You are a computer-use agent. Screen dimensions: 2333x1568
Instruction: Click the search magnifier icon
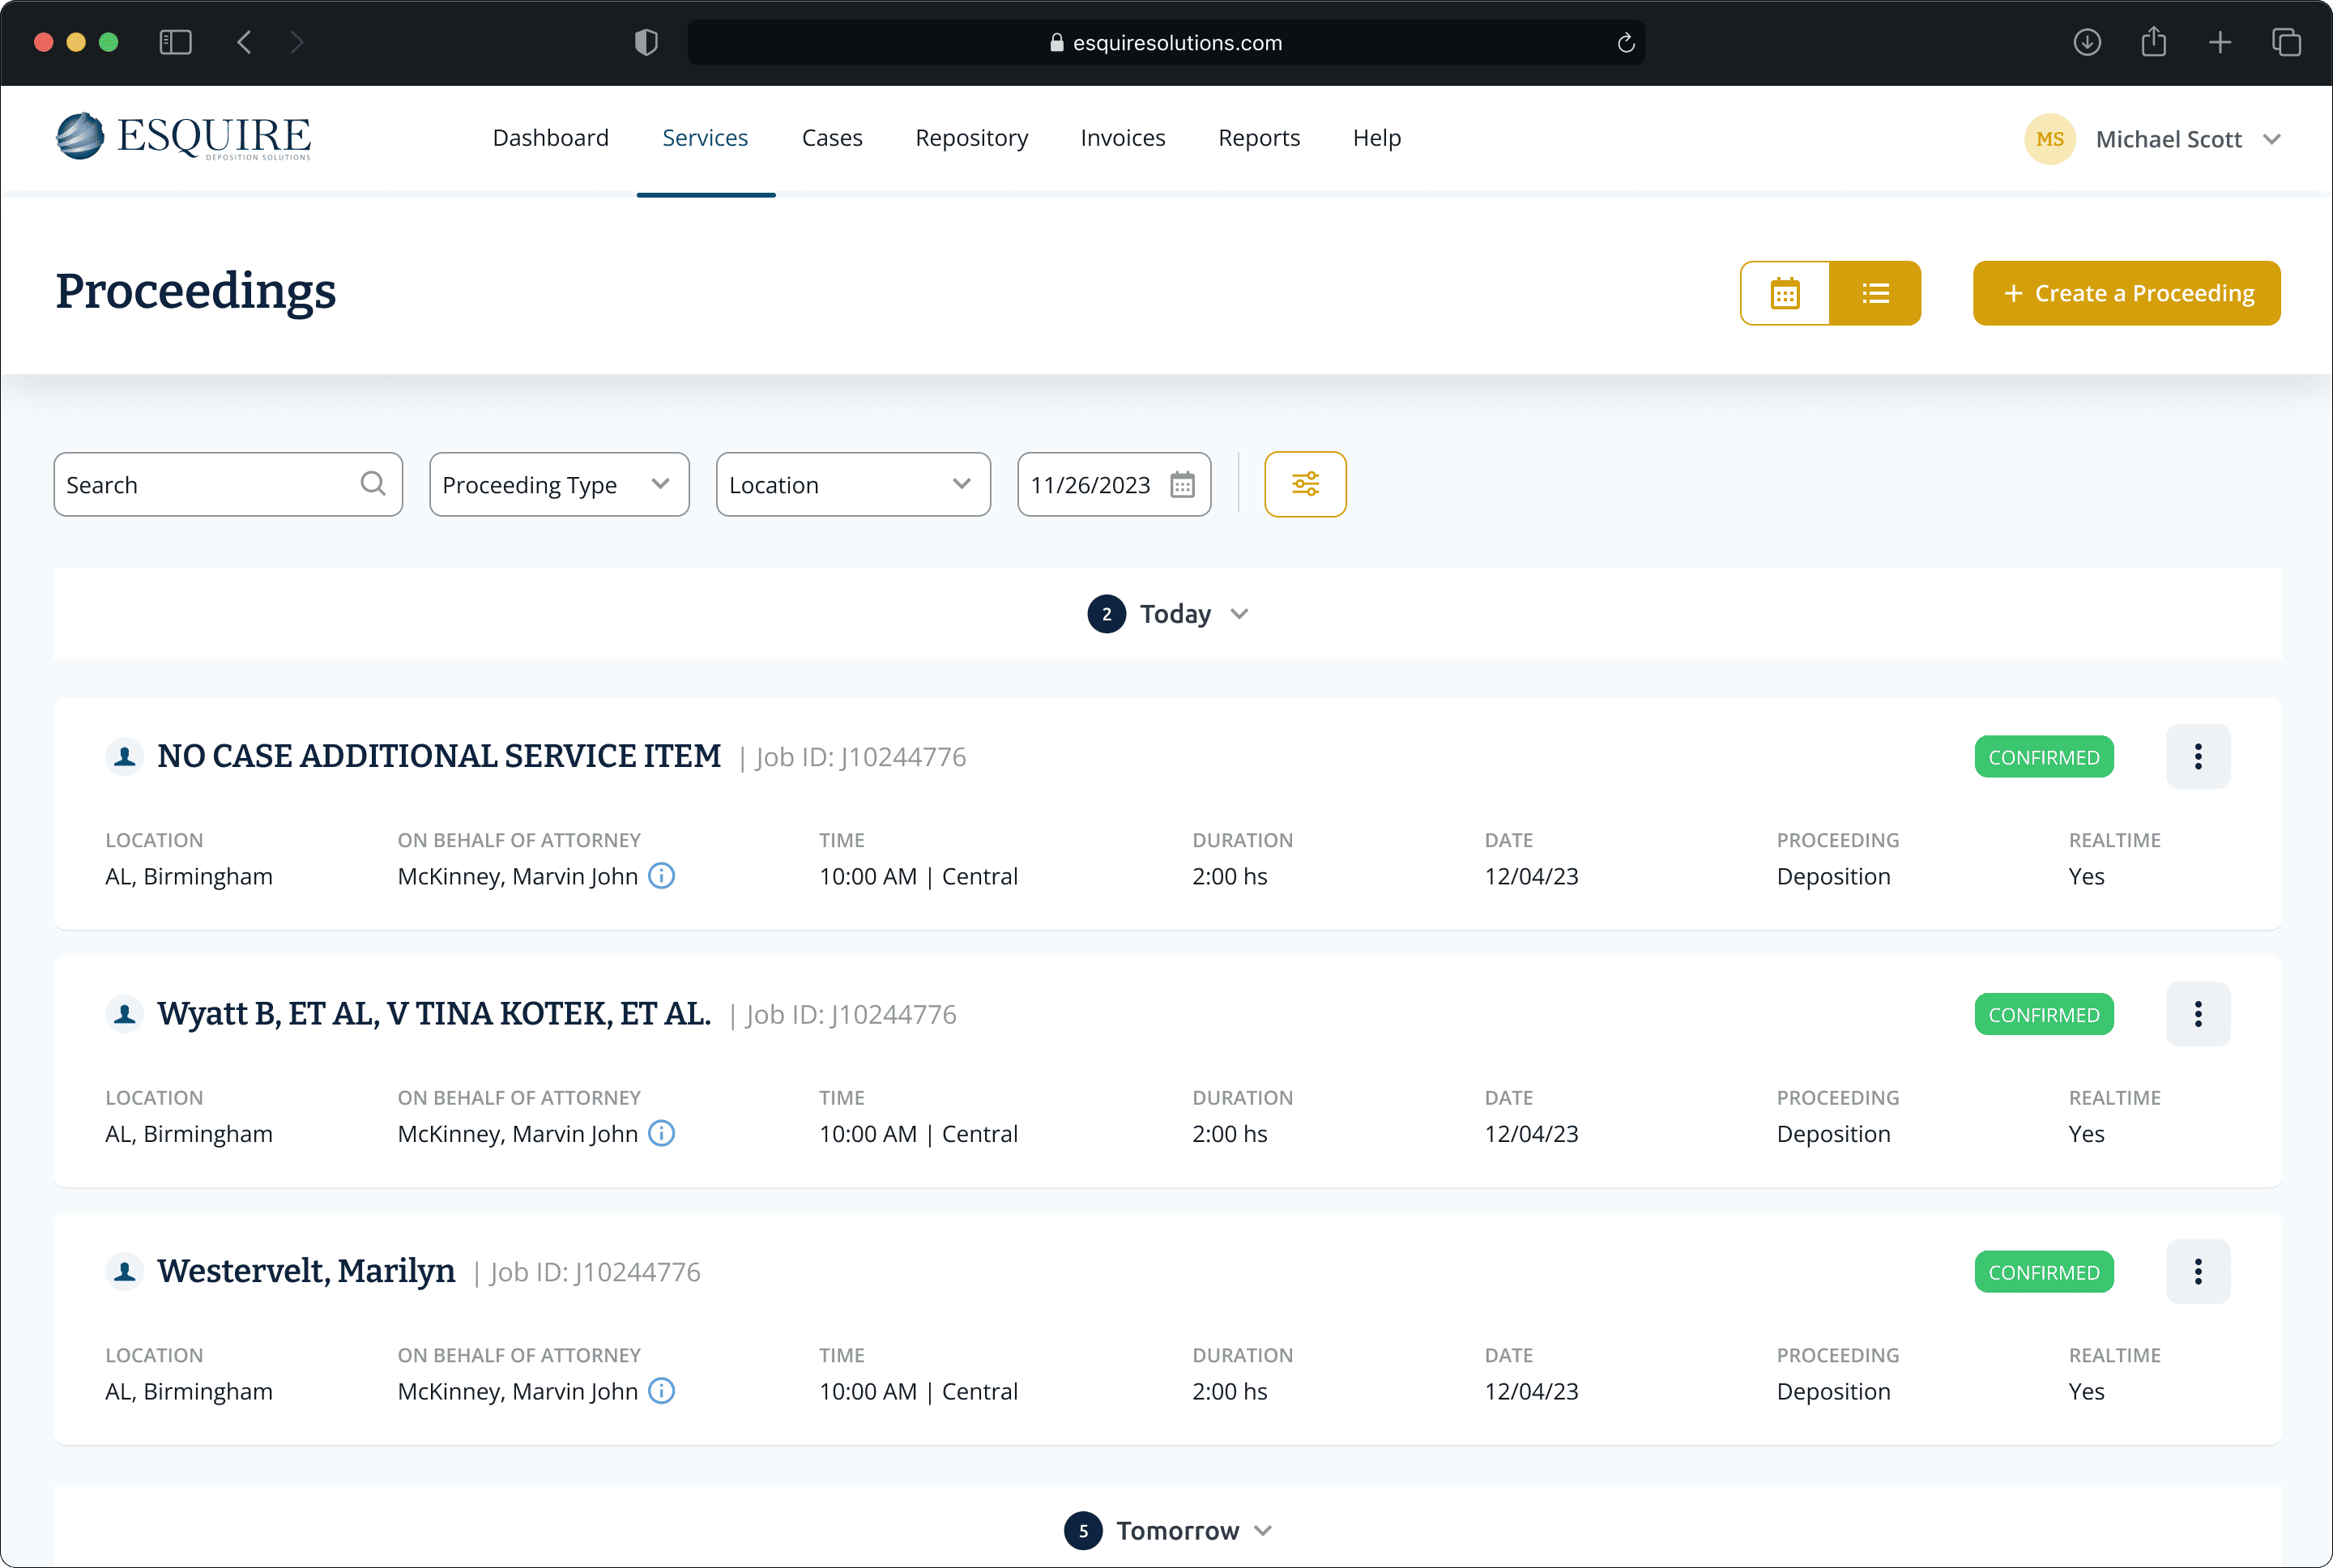(x=373, y=484)
